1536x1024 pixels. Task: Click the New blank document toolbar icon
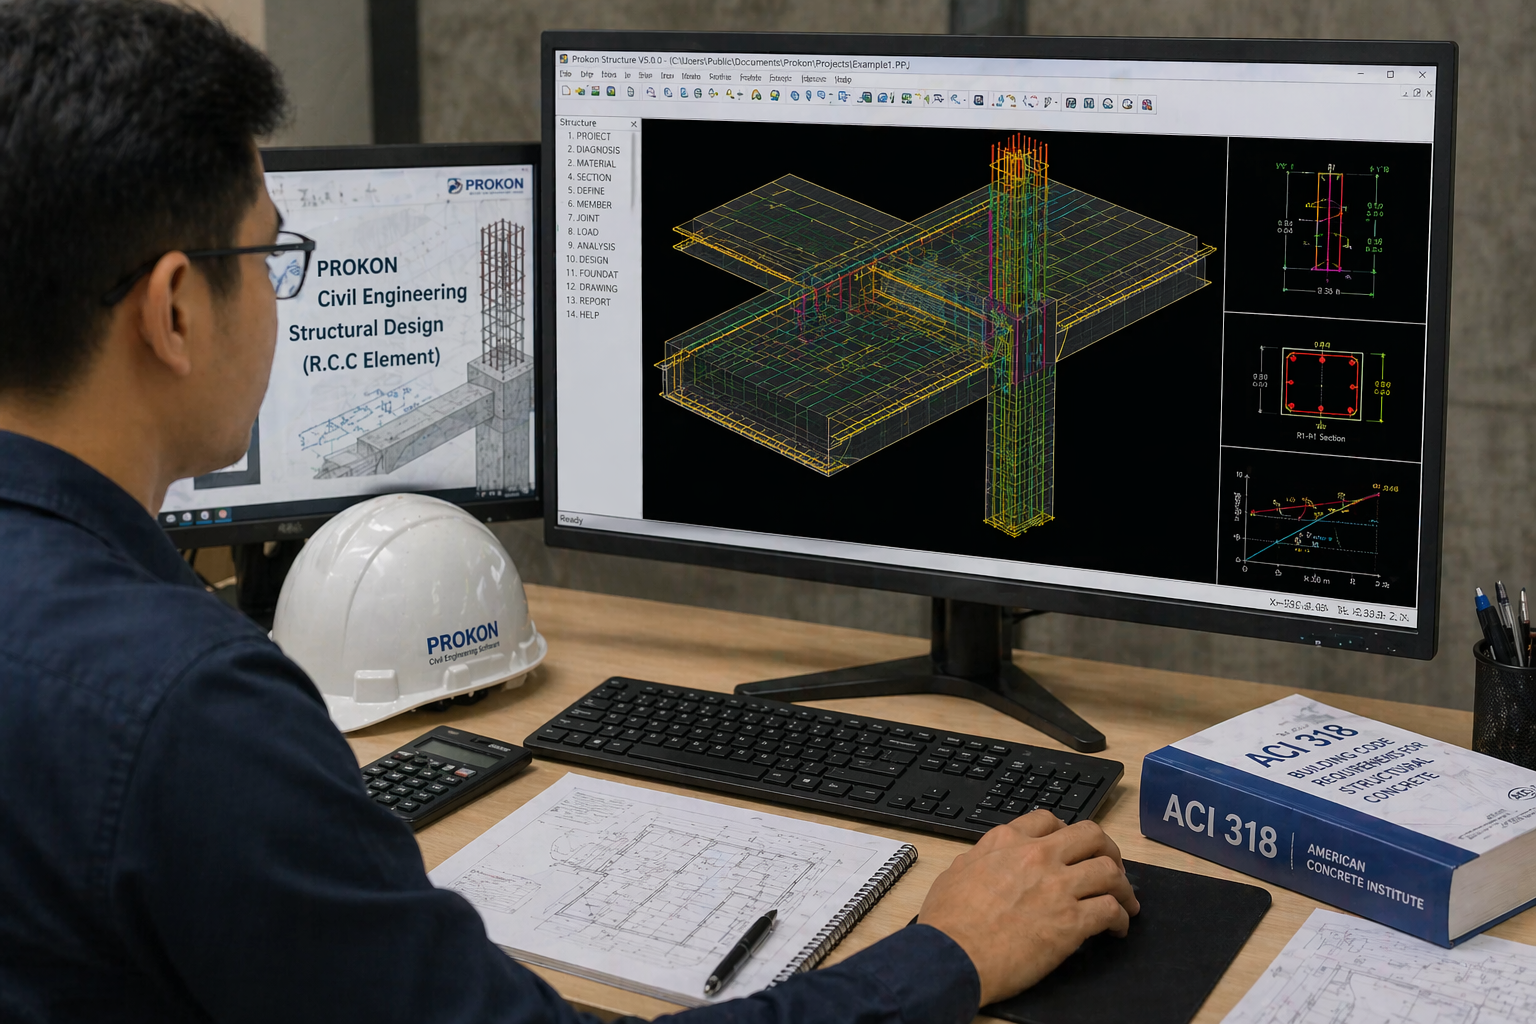coord(566,91)
